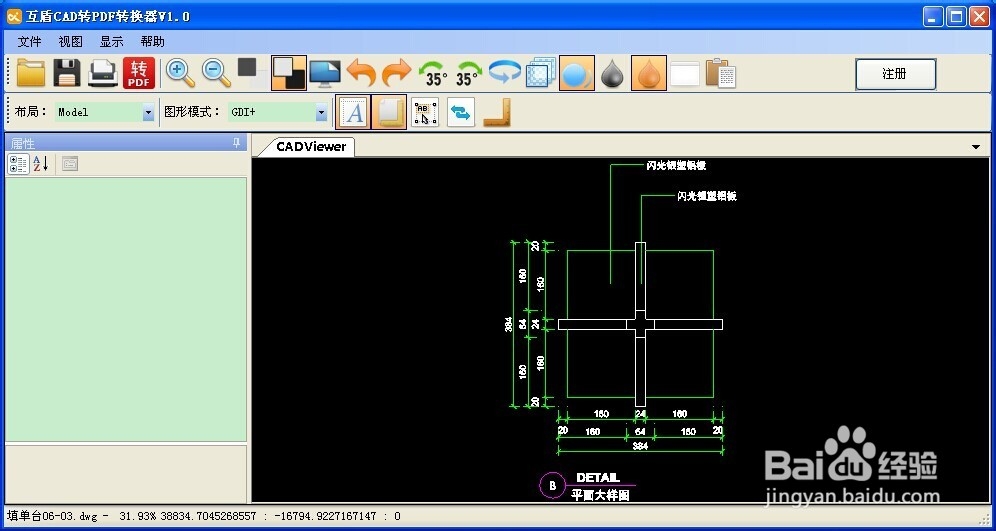Viewport: 996px width, 531px height.
Task: Open the 显示 menu
Action: (111, 42)
